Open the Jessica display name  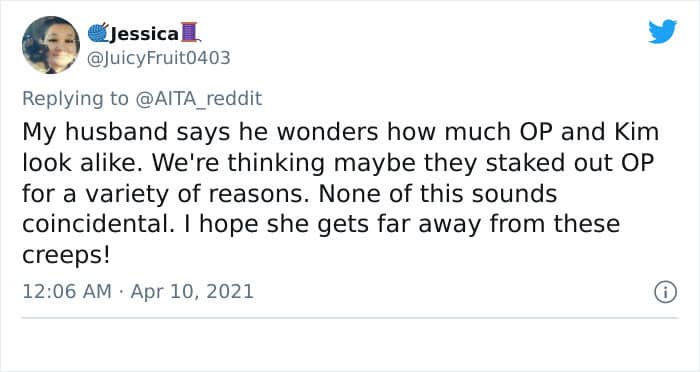(x=143, y=33)
